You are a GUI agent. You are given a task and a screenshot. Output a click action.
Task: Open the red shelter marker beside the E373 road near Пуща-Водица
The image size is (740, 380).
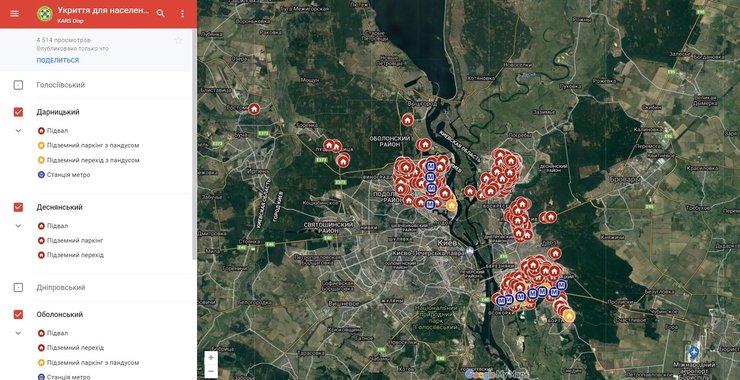[343, 161]
